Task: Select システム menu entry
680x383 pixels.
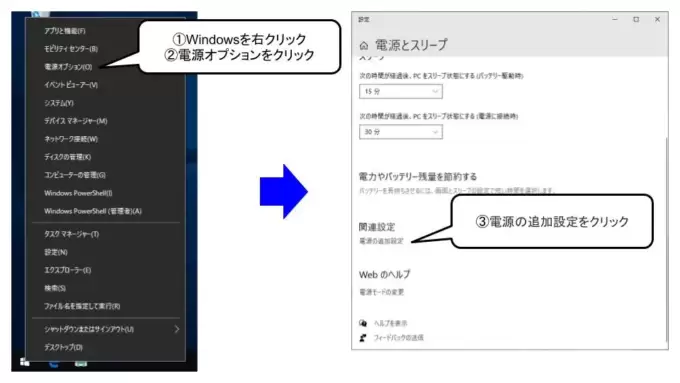Action: (59, 103)
